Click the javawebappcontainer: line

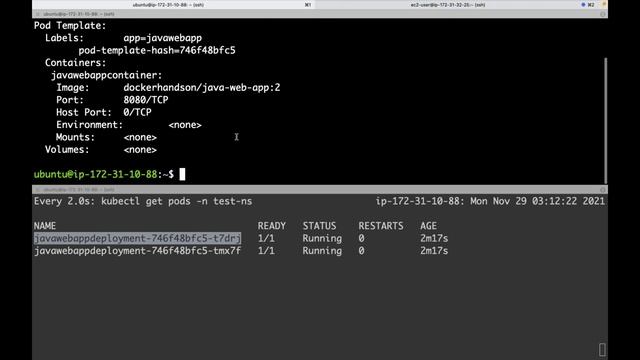106,75
